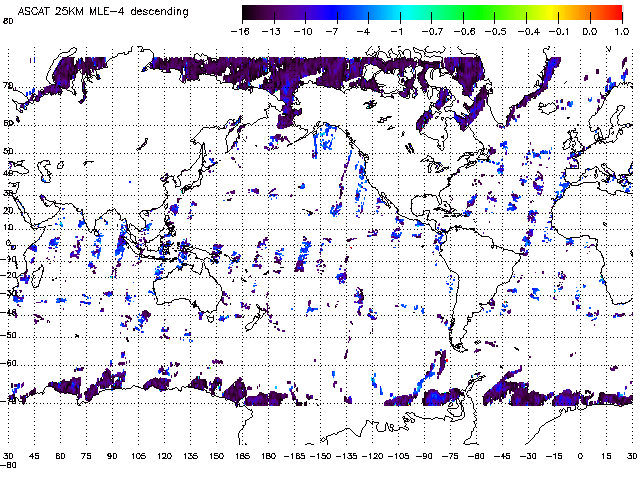Pick the red end of the color scale
Viewport: 640px width, 480px height.
614,13
